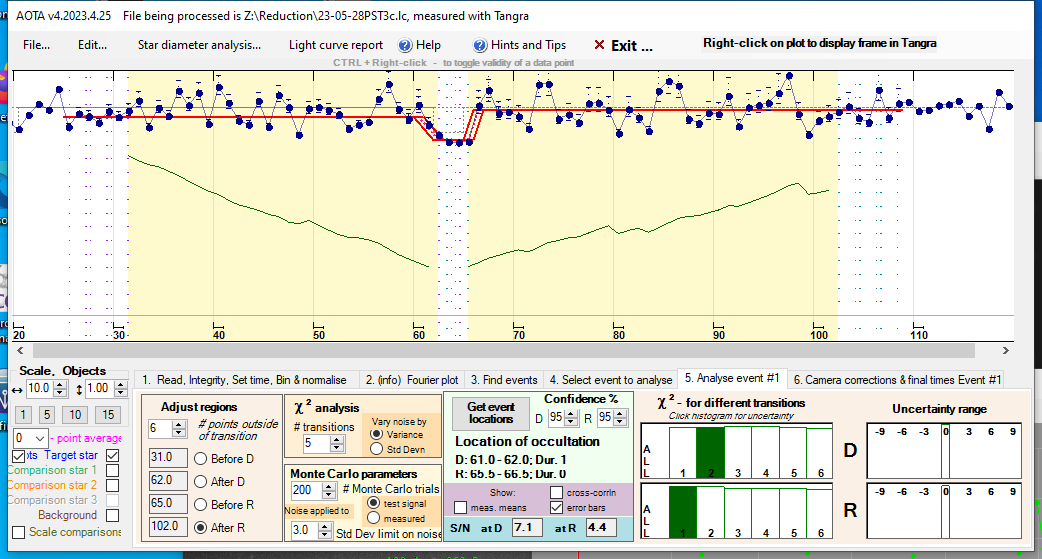The width and height of the screenshot is (1042, 559).
Task: Click the S/N at R value field
Action: [600, 528]
